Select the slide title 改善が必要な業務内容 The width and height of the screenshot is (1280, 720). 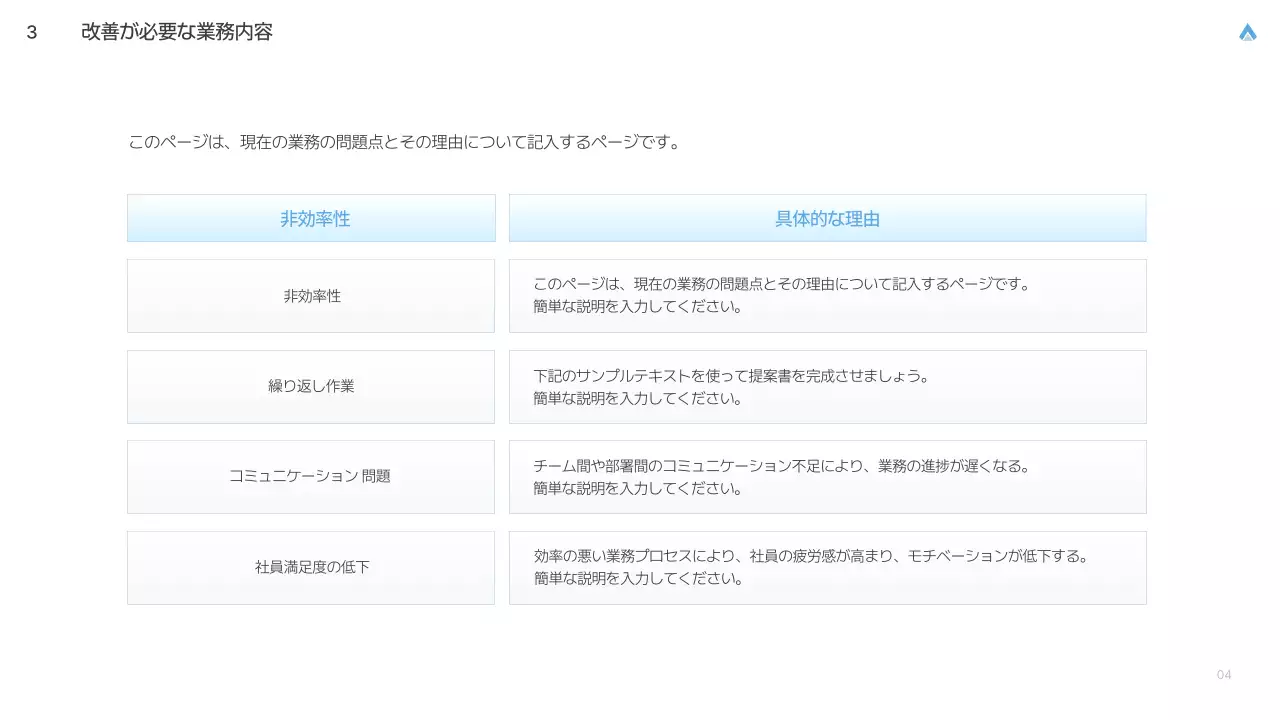pyautogui.click(x=176, y=32)
